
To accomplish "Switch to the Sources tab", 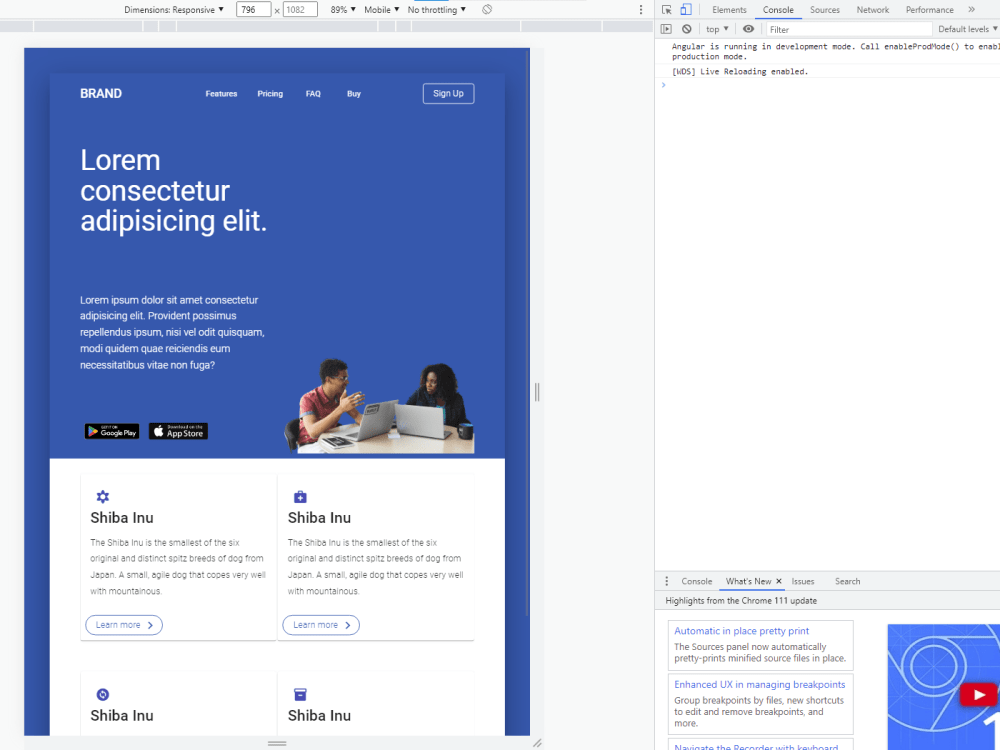I will pyautogui.click(x=824, y=9).
